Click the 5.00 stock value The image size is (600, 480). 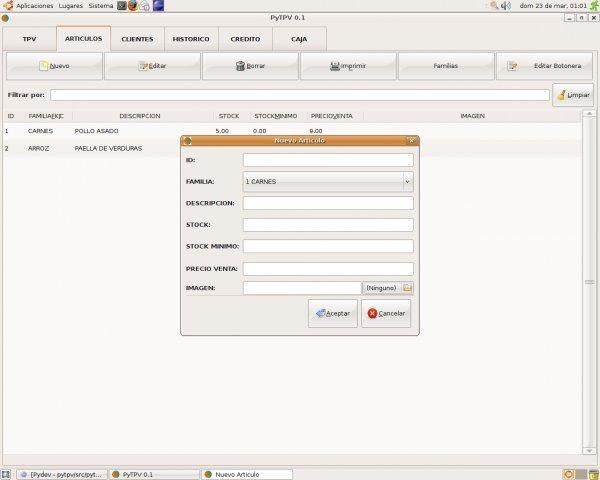point(222,131)
